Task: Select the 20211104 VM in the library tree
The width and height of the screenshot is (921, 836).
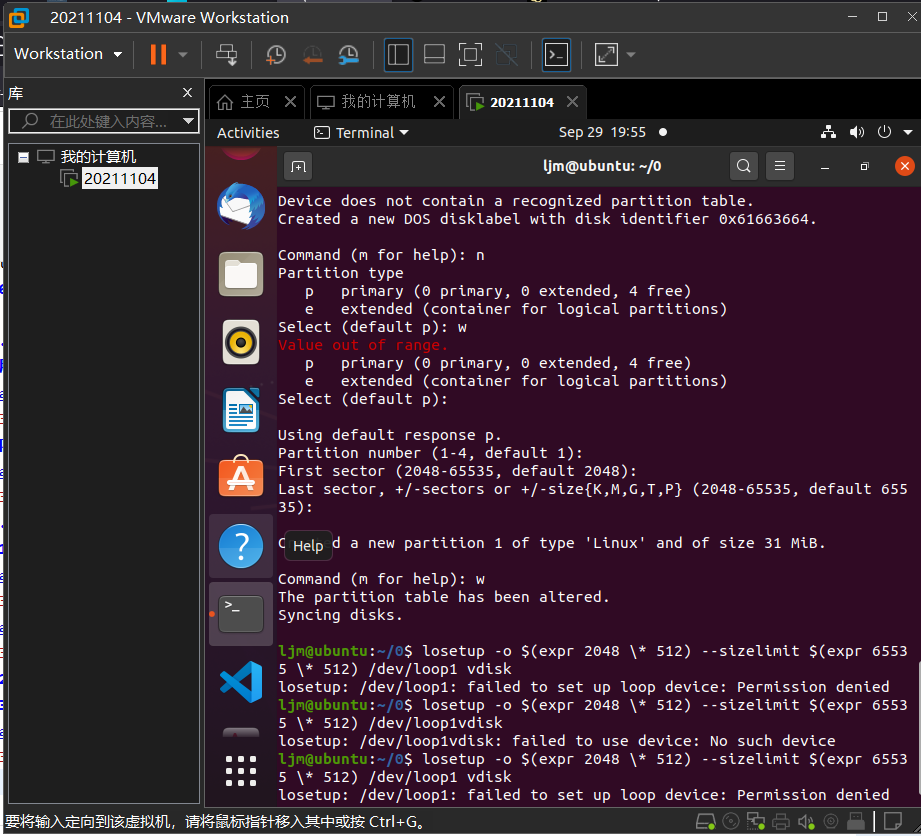Action: pyautogui.click(x=120, y=178)
